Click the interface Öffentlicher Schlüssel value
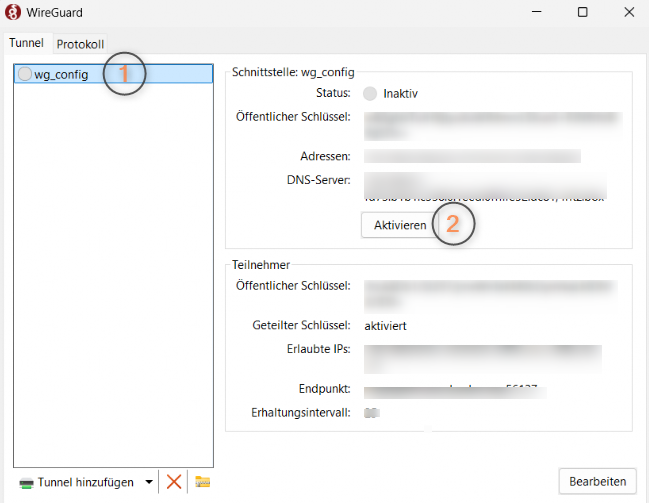 click(x=490, y=124)
